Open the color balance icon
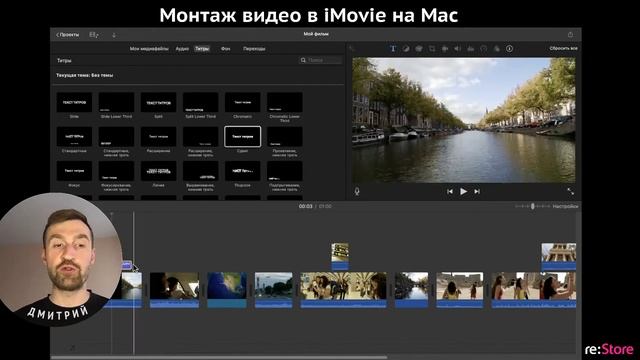Image resolution: width=640 pixels, height=360 pixels. click(x=406, y=49)
